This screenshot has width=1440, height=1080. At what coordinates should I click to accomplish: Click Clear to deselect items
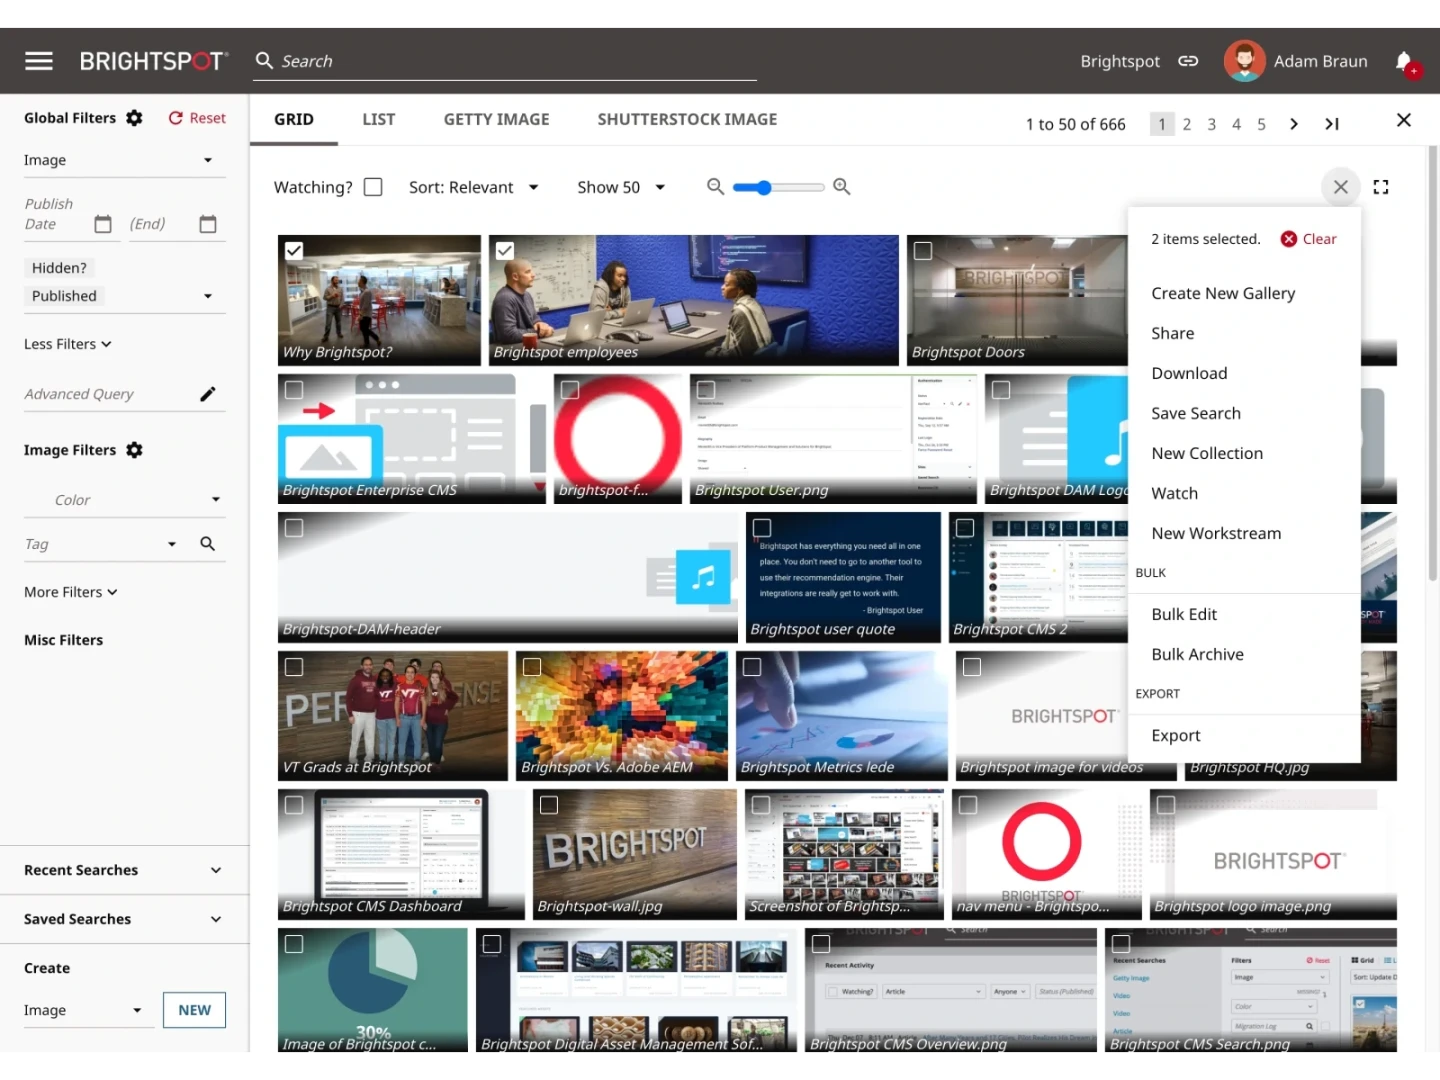coord(1309,239)
